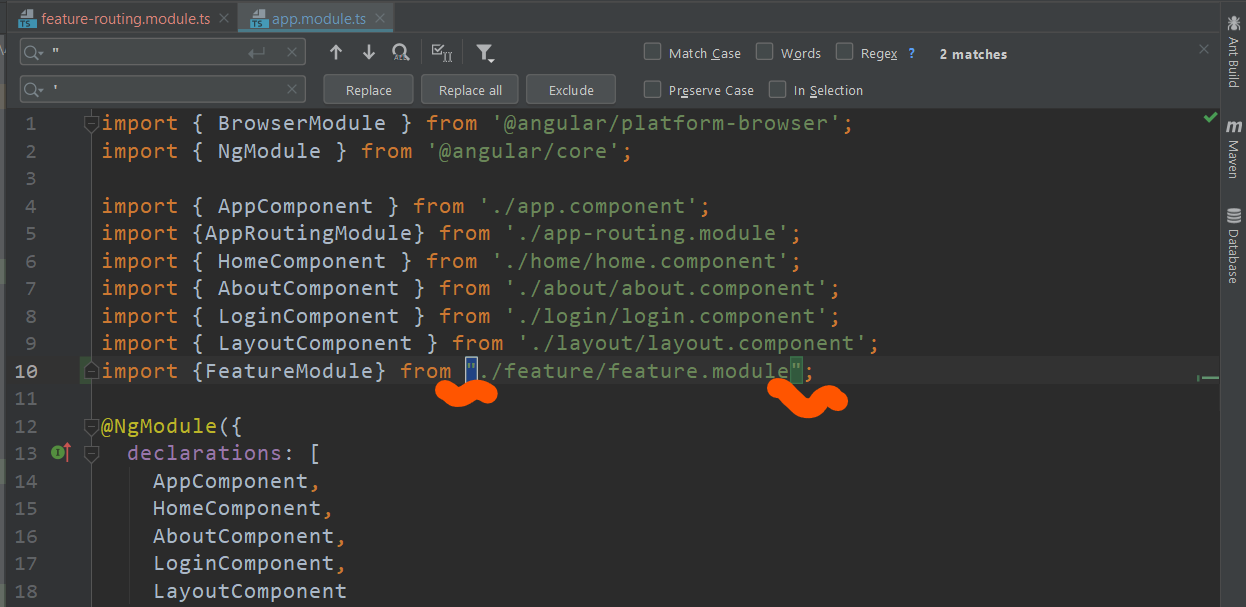The height and width of the screenshot is (607, 1246).
Task: Open the search history magnifier dropdown
Action: [x=35, y=53]
